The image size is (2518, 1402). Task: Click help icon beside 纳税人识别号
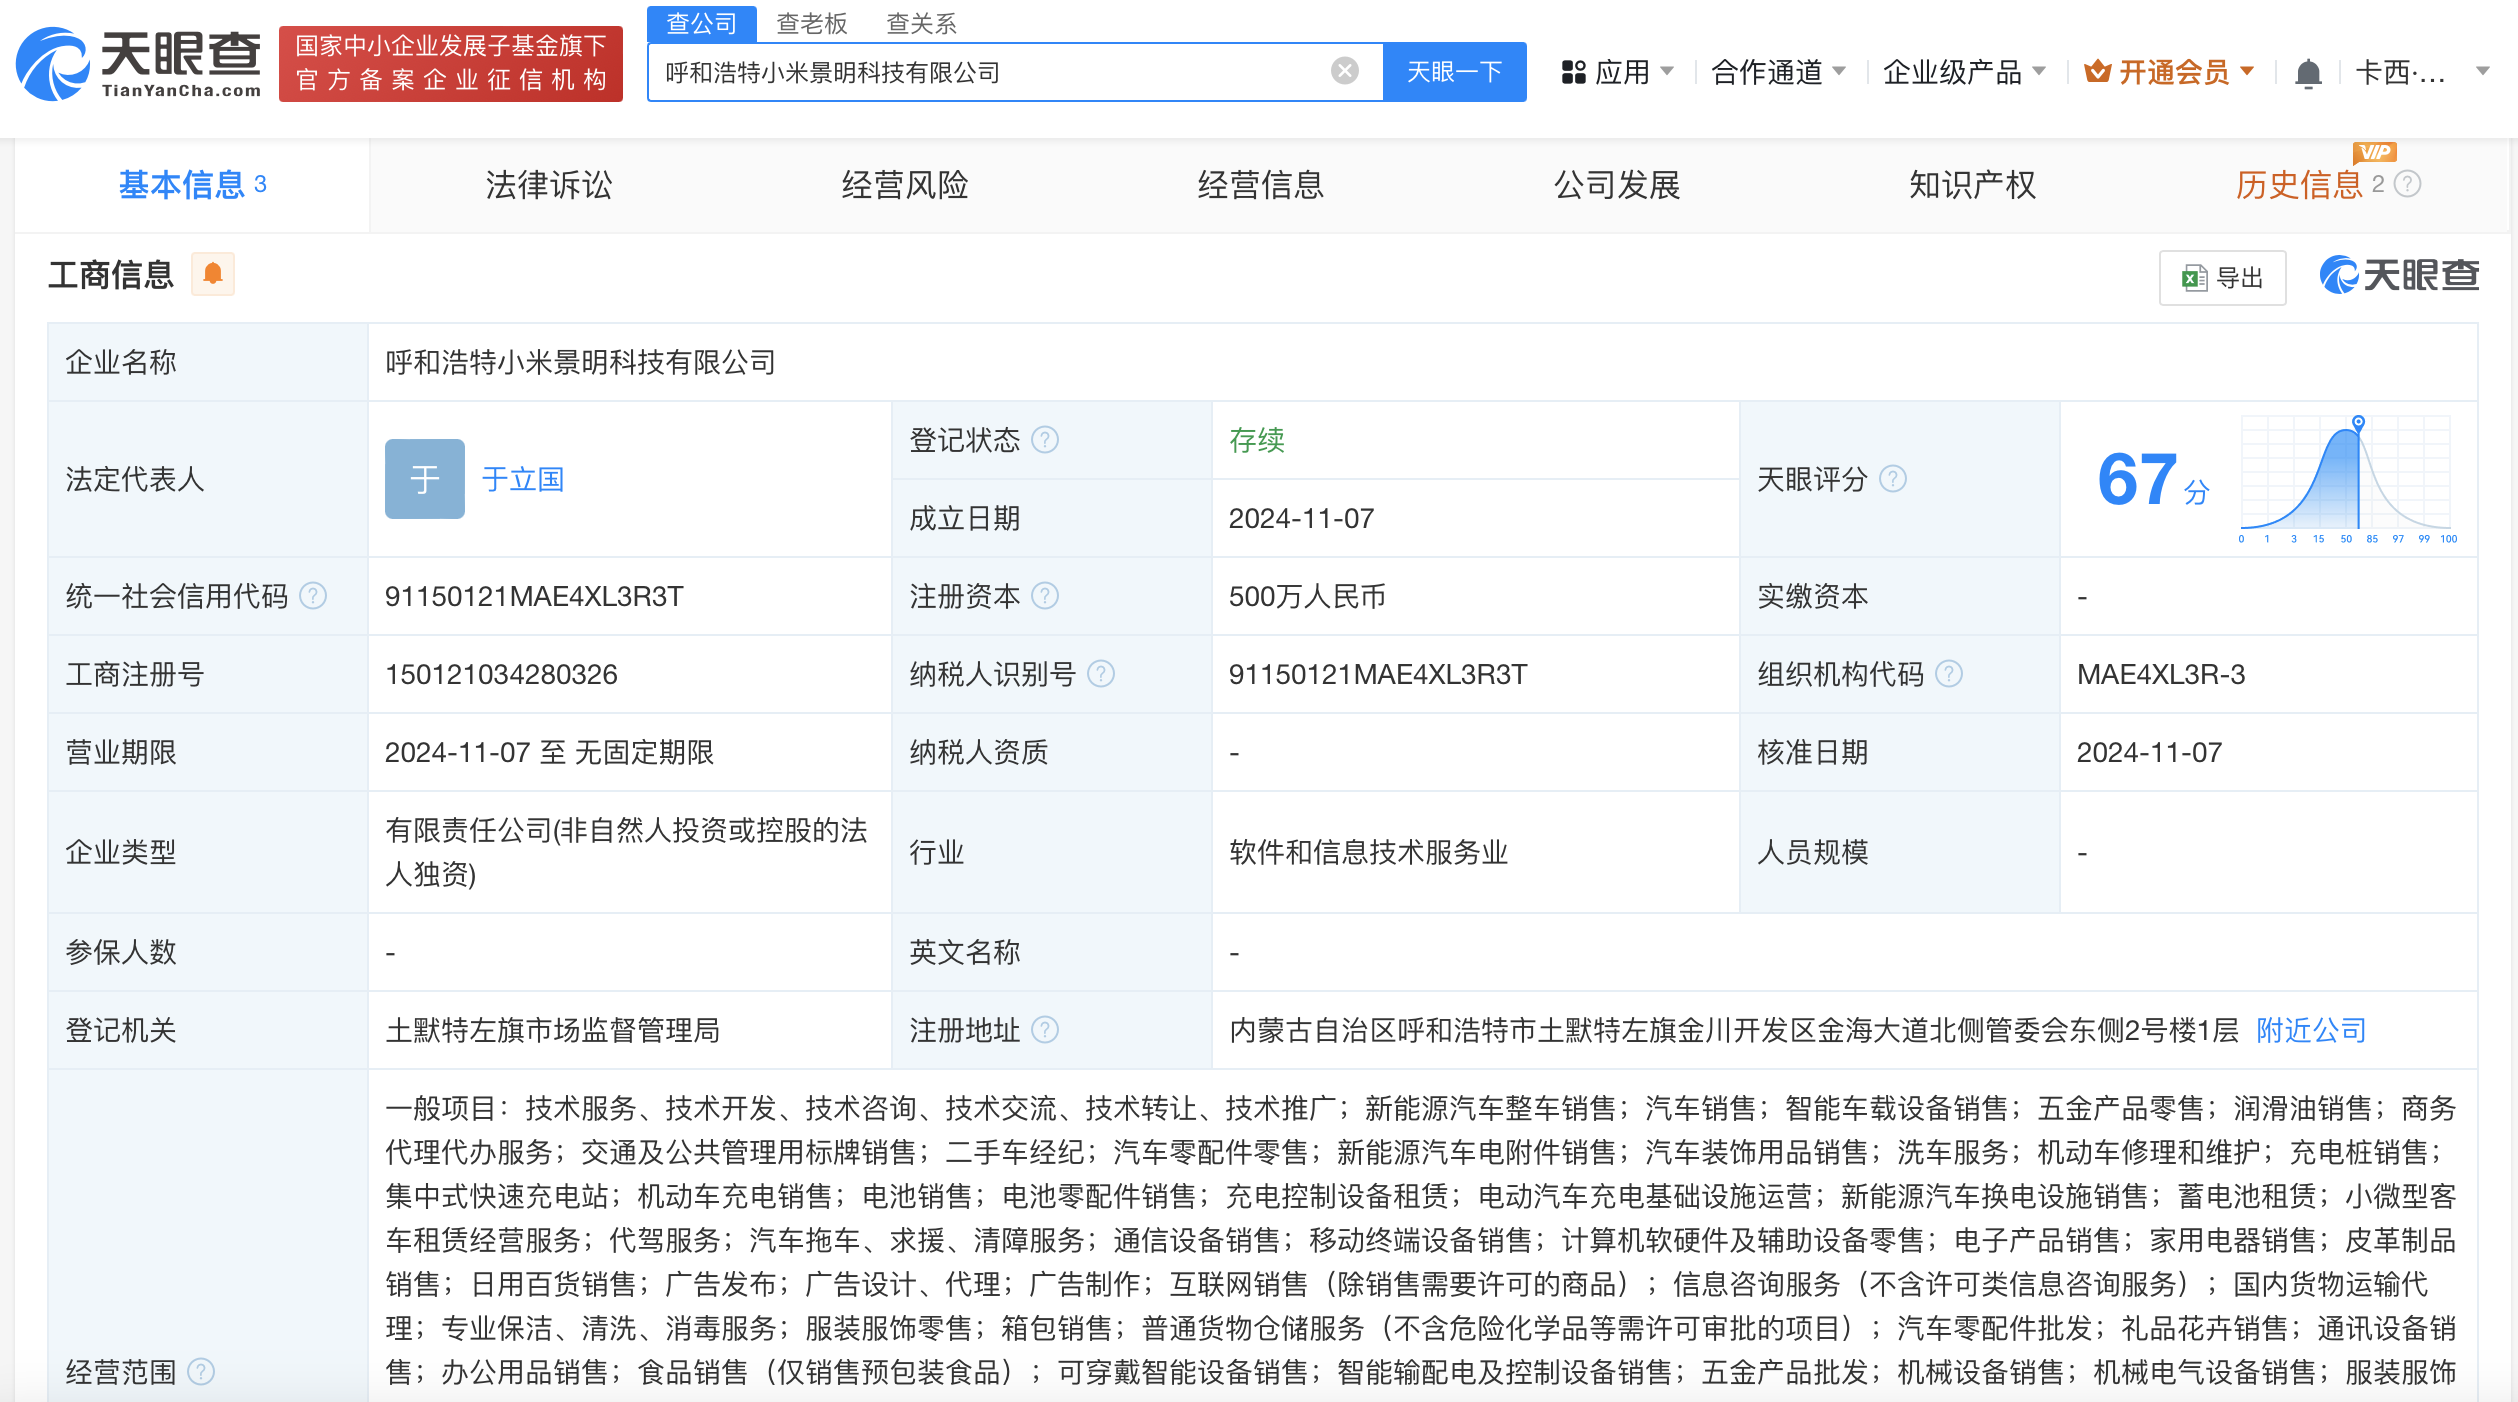[1101, 674]
